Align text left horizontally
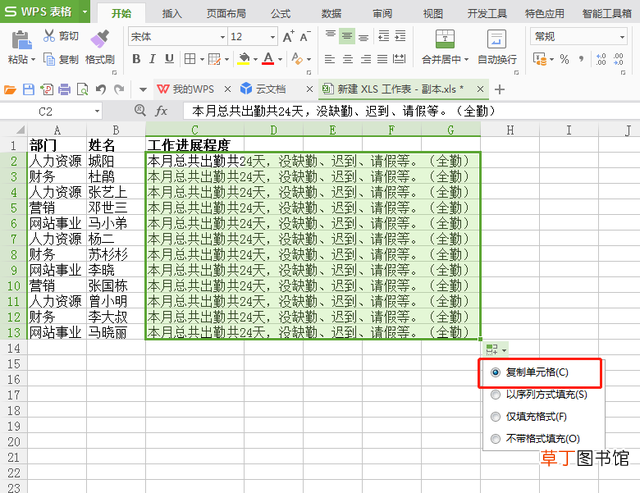This screenshot has width=640, height=493. tap(330, 59)
